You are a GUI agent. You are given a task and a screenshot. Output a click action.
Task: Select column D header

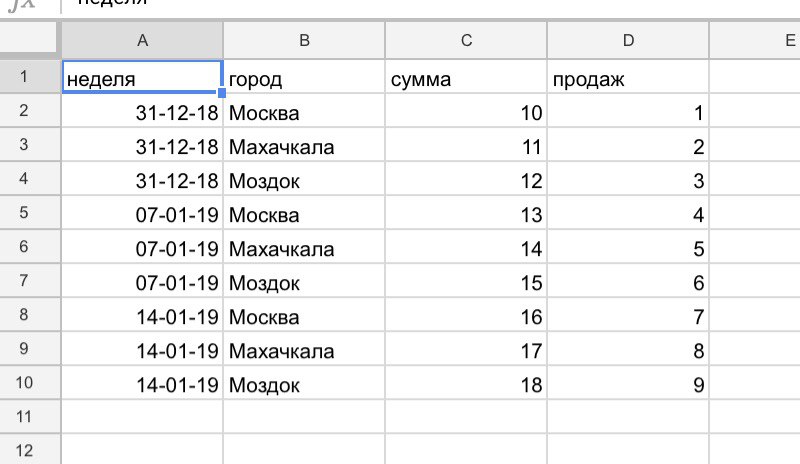(x=628, y=40)
